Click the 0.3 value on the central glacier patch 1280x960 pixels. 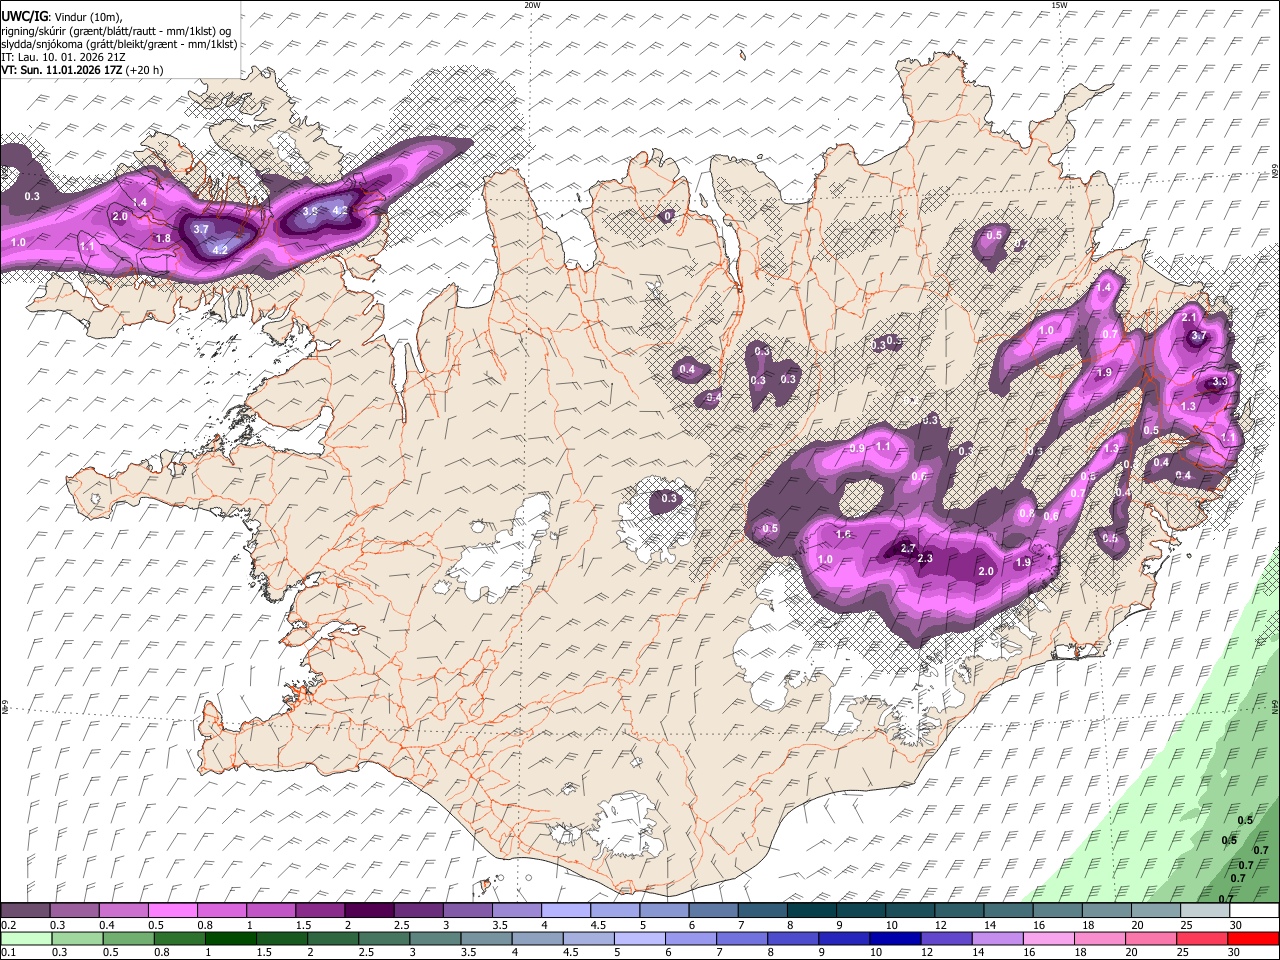[669, 499]
